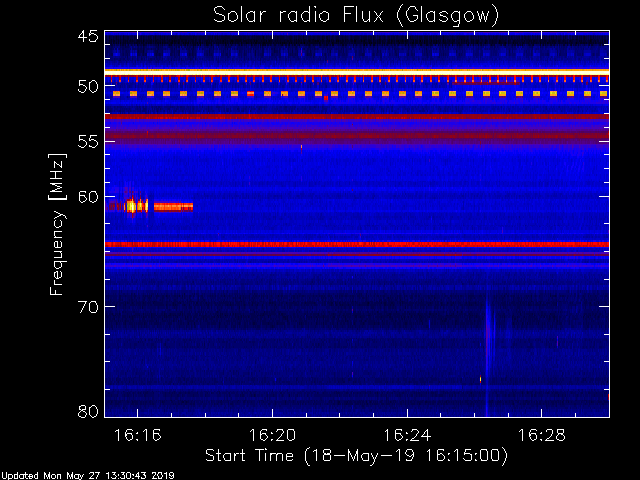Click the 50 MHz axis tick label
Viewport: 640px width, 480px height.
click(x=88, y=86)
